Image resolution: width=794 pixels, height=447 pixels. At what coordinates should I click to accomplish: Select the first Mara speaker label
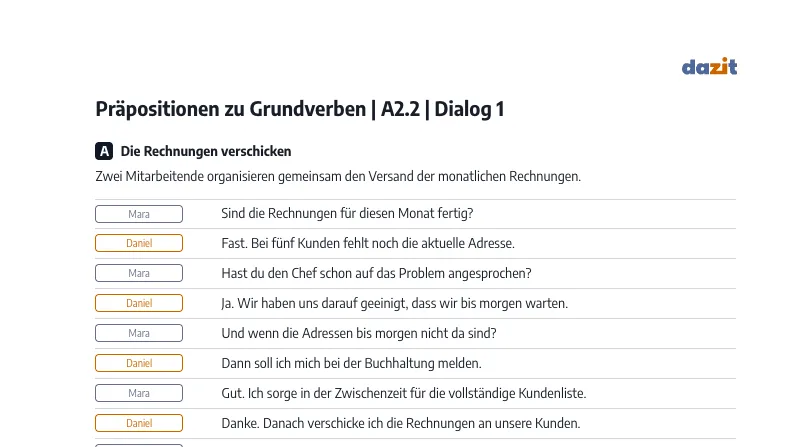point(139,214)
